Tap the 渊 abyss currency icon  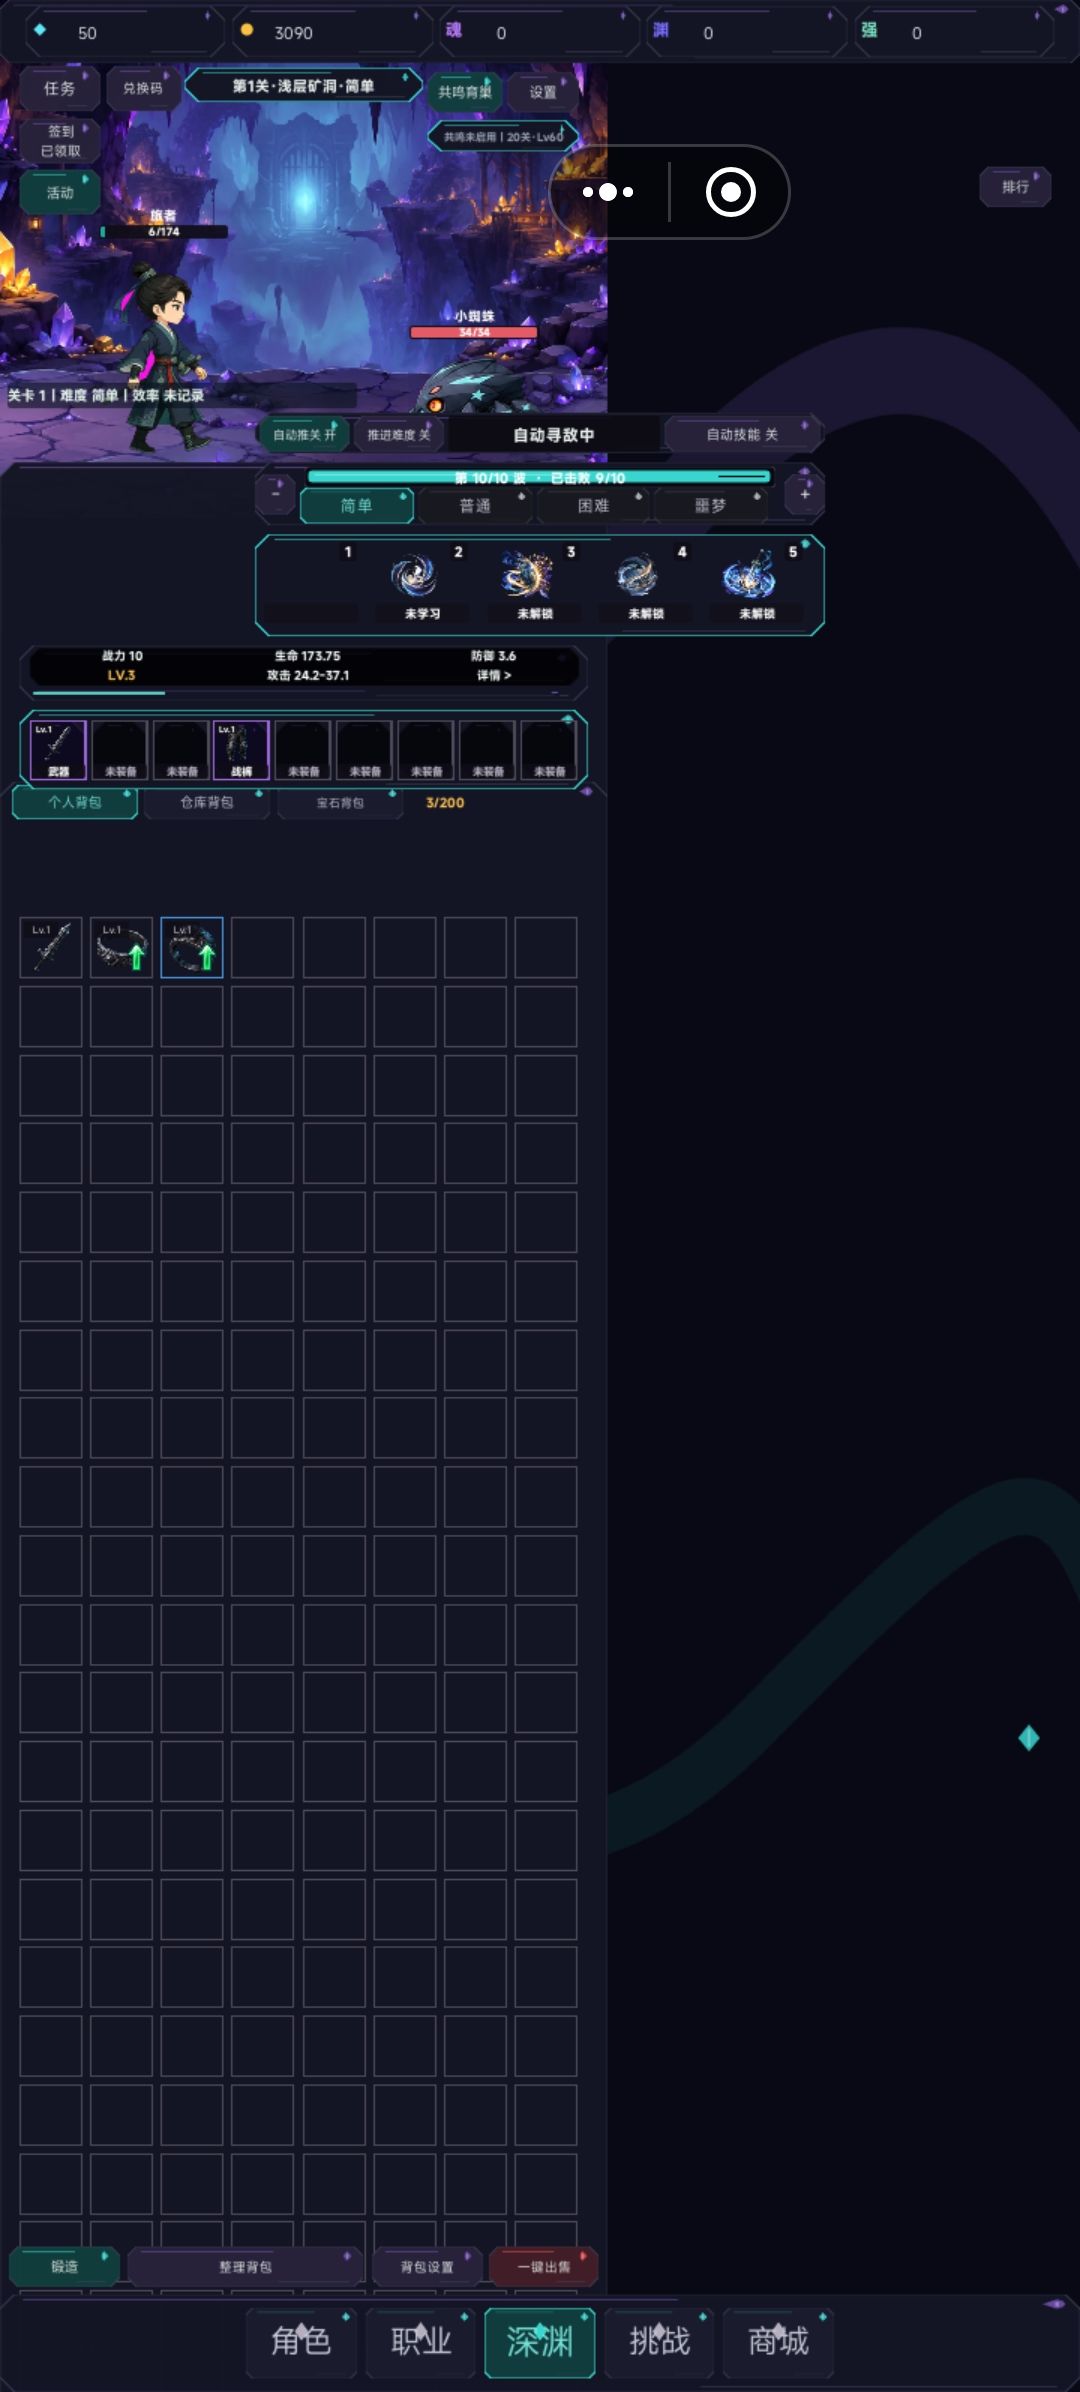[x=661, y=30]
